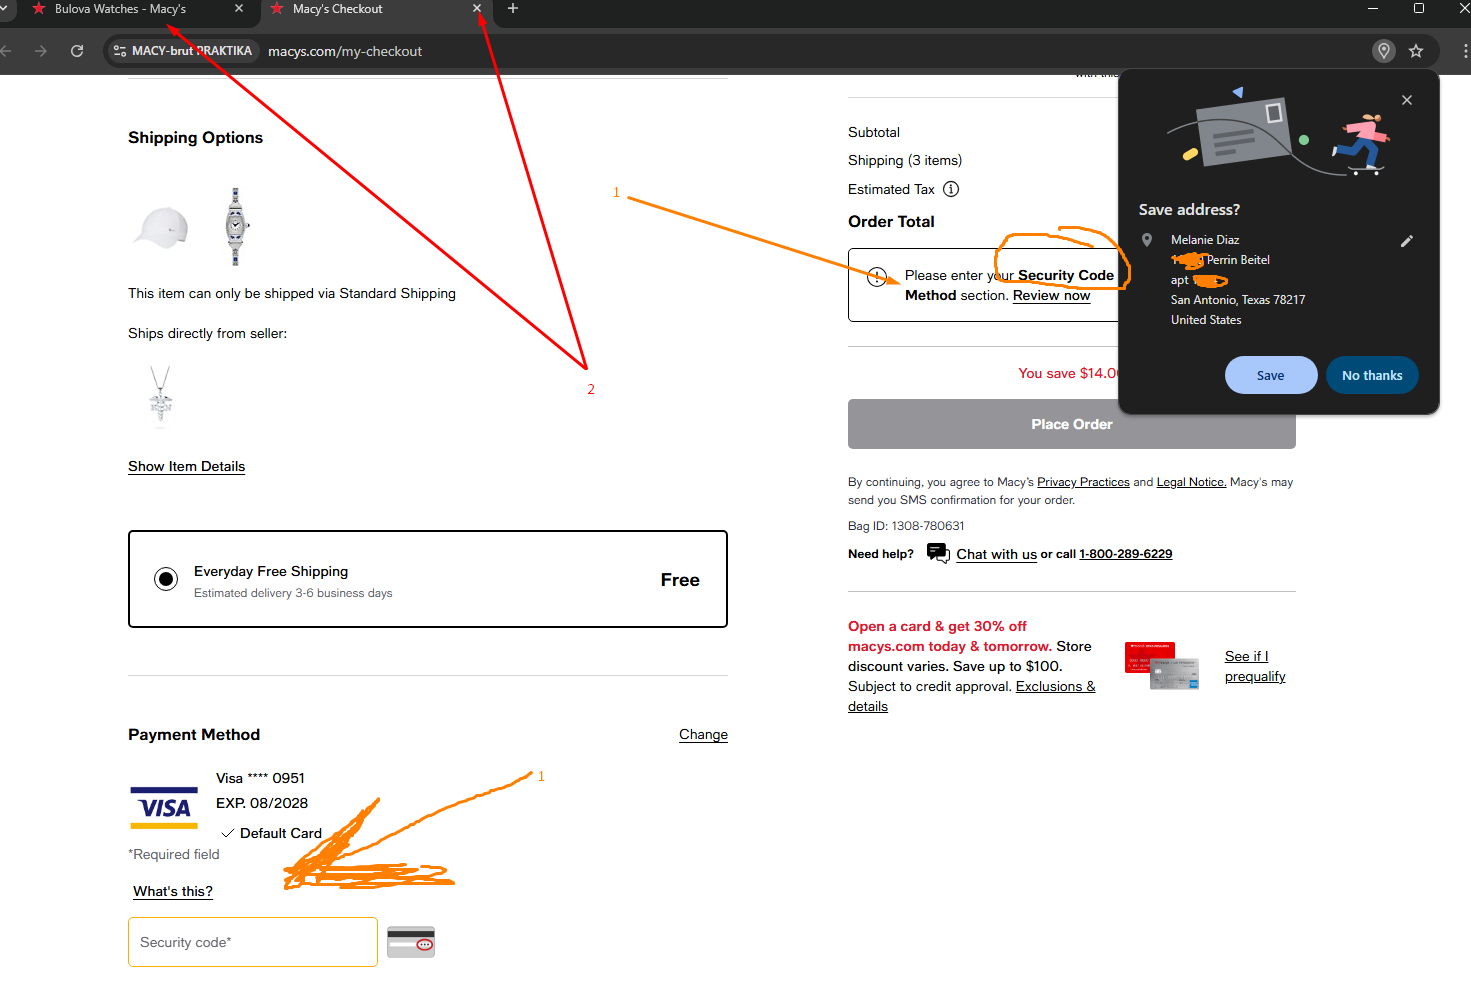Click inside the Security code field
Viewport: 1471px width, 982px height.
[x=252, y=942]
